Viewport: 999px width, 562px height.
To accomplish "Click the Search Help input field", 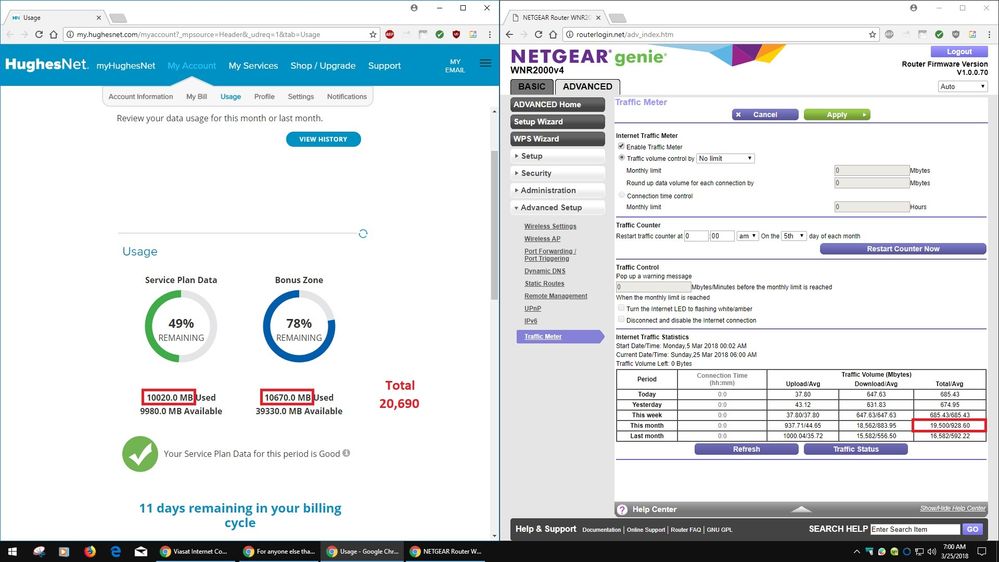I will click(x=914, y=529).
